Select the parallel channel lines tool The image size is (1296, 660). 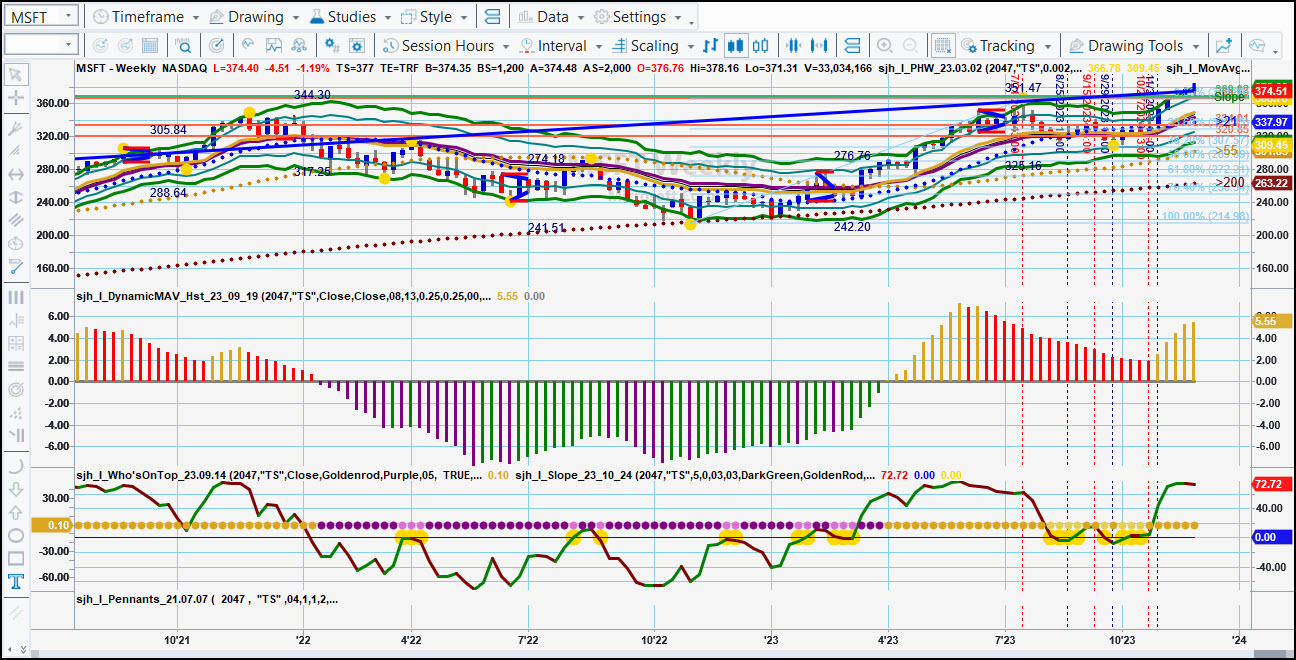15,220
